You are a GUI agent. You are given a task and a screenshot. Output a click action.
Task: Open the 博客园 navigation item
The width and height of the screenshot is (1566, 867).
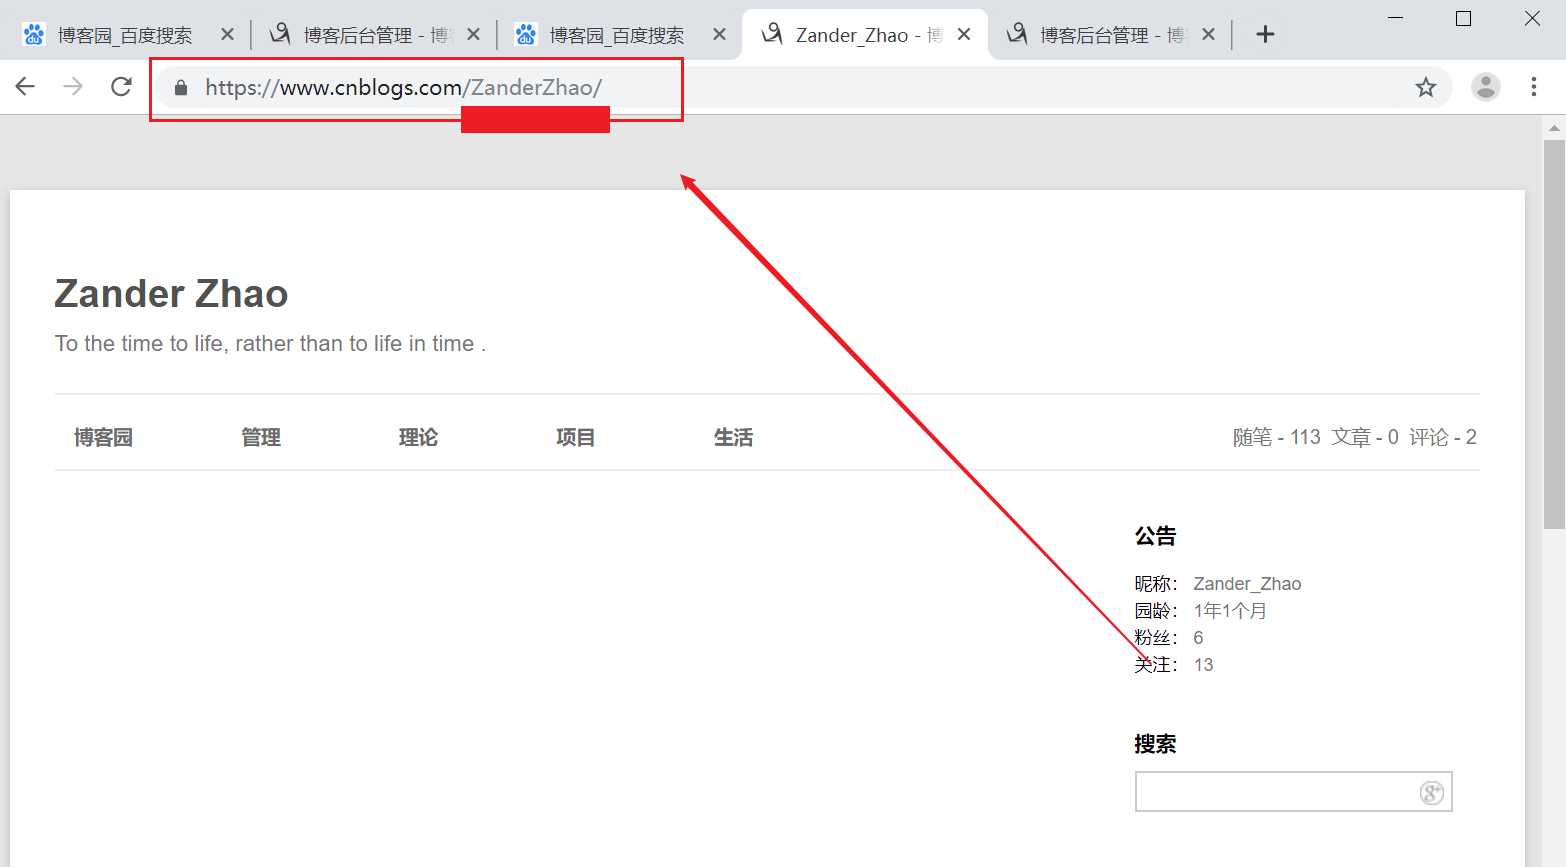pos(103,437)
